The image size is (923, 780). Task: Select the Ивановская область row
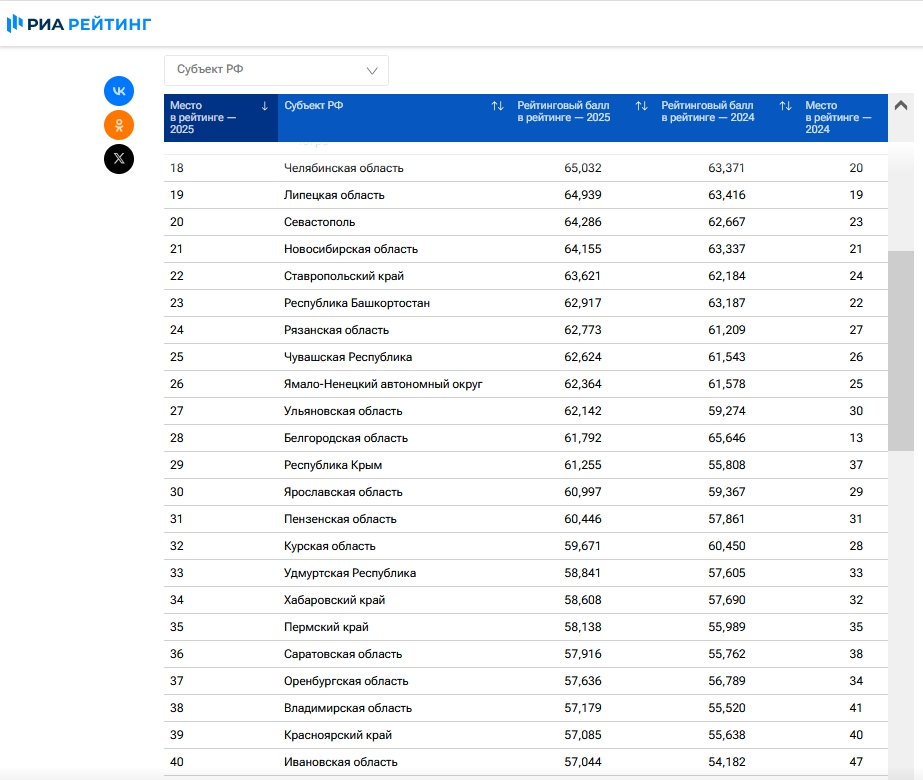tap(526, 762)
